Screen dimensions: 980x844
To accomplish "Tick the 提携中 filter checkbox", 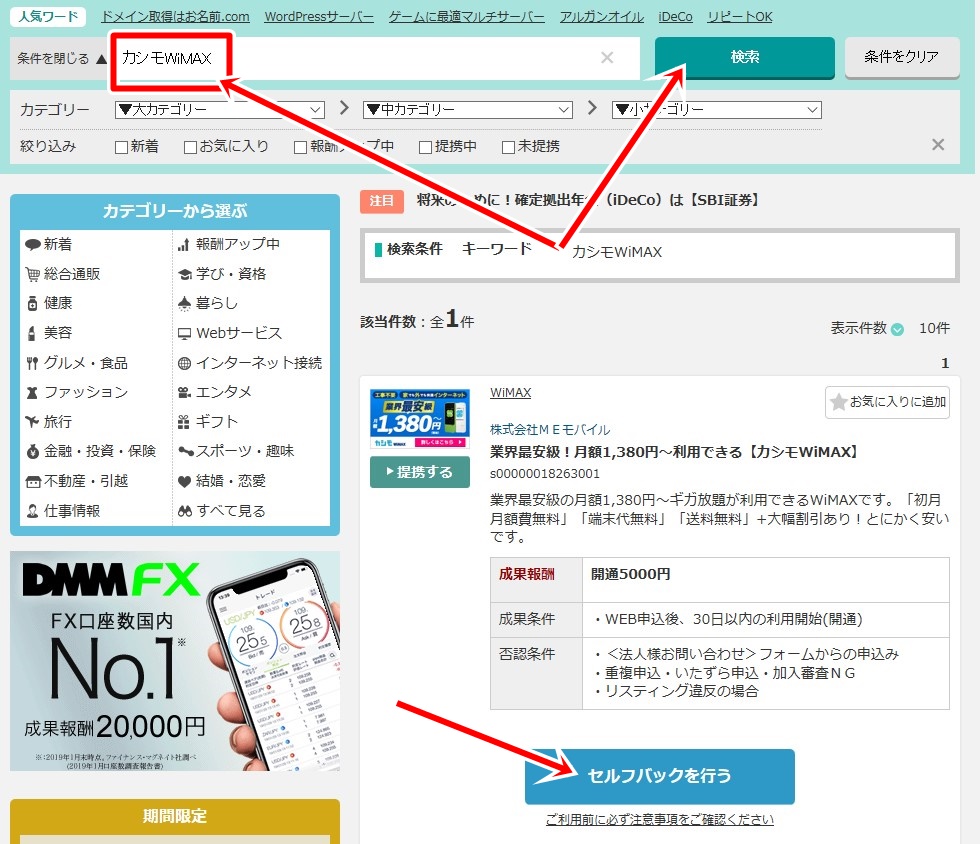I will [425, 147].
